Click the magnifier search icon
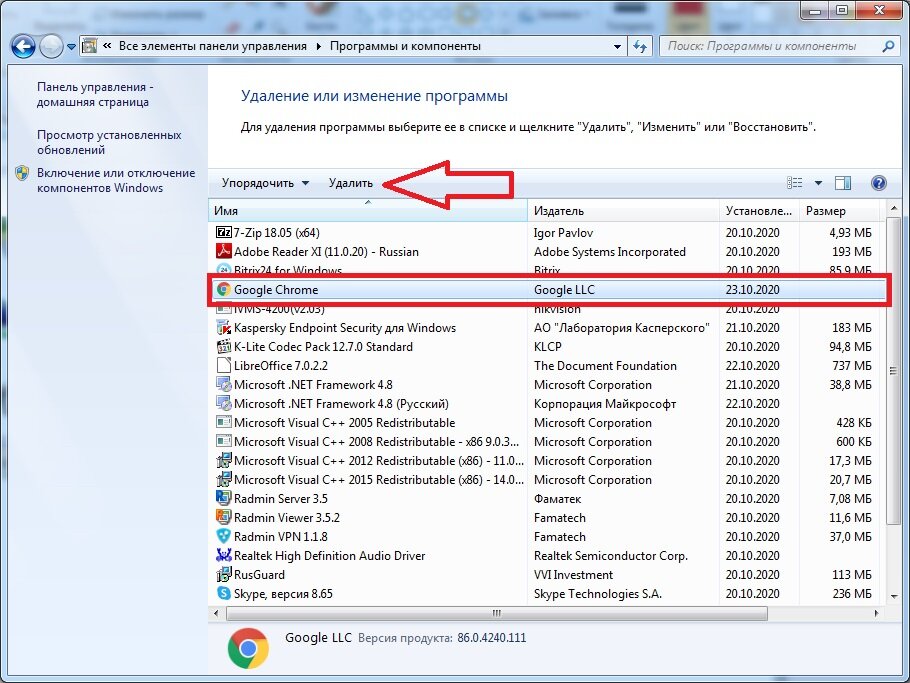 point(888,46)
